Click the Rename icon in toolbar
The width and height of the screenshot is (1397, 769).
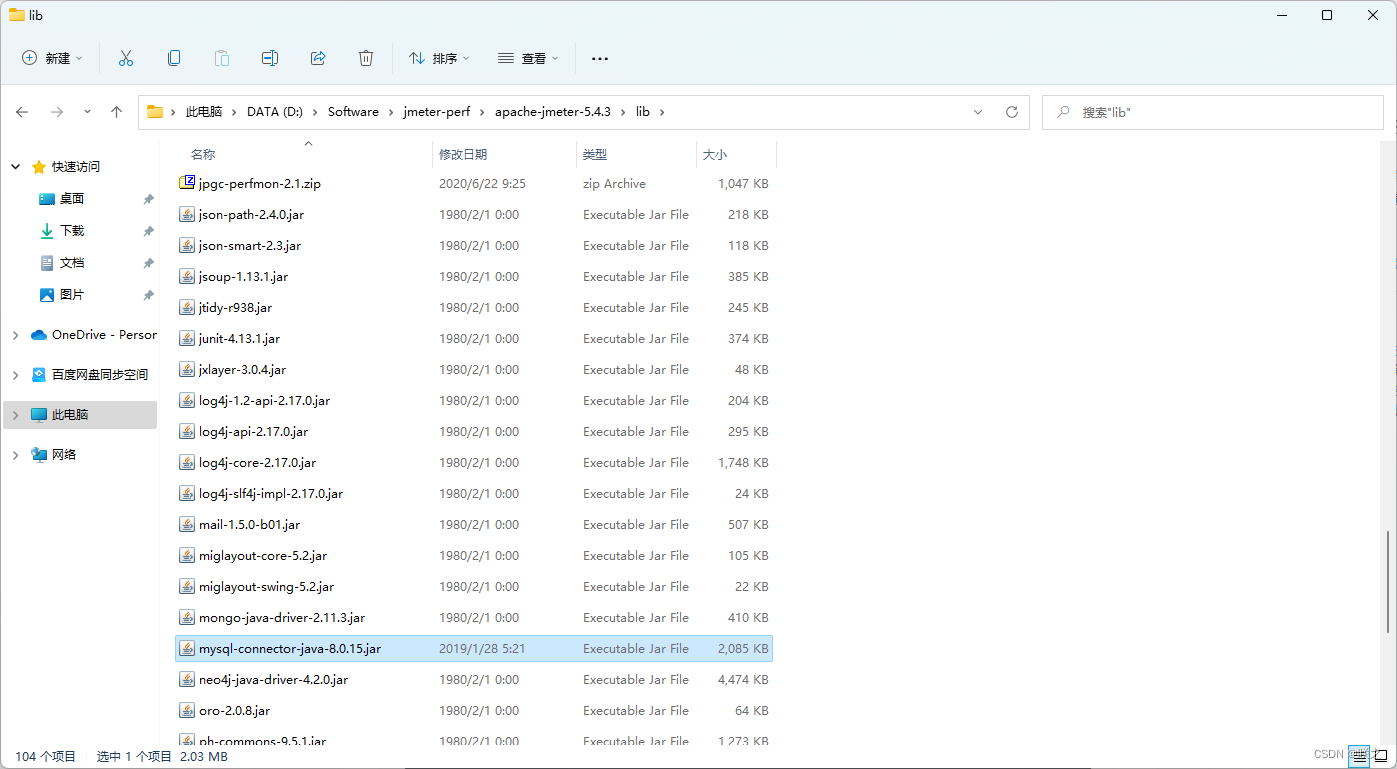point(270,58)
